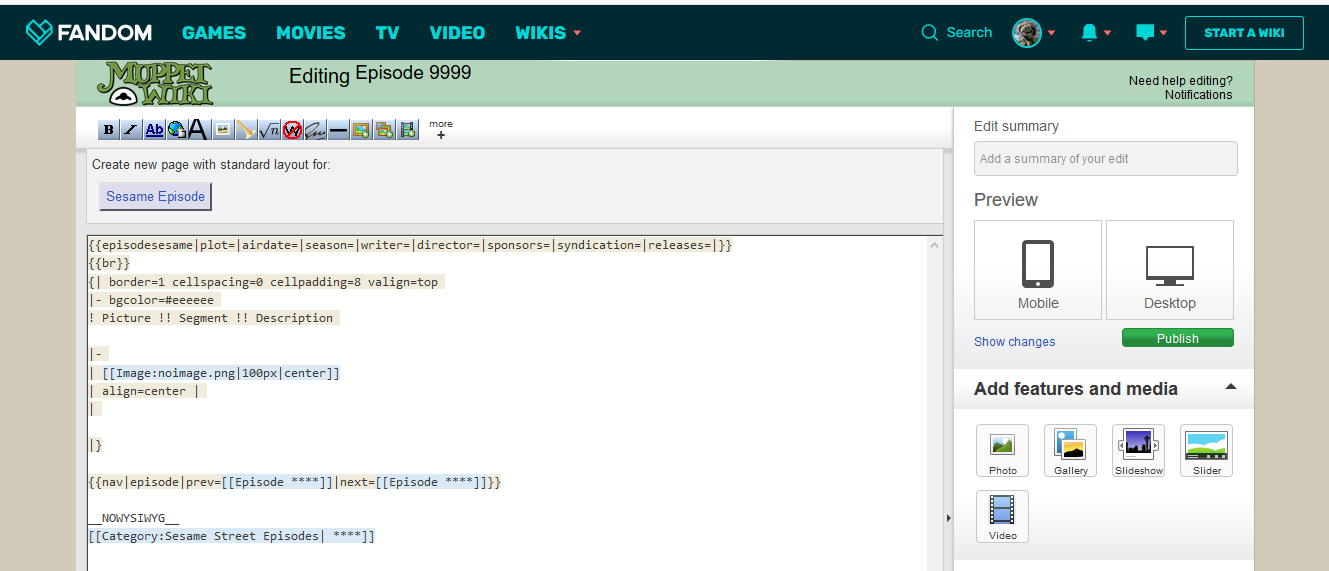Viewport: 1329px width, 571px height.
Task: Collapse the right side panel arrow
Action: tap(948, 517)
